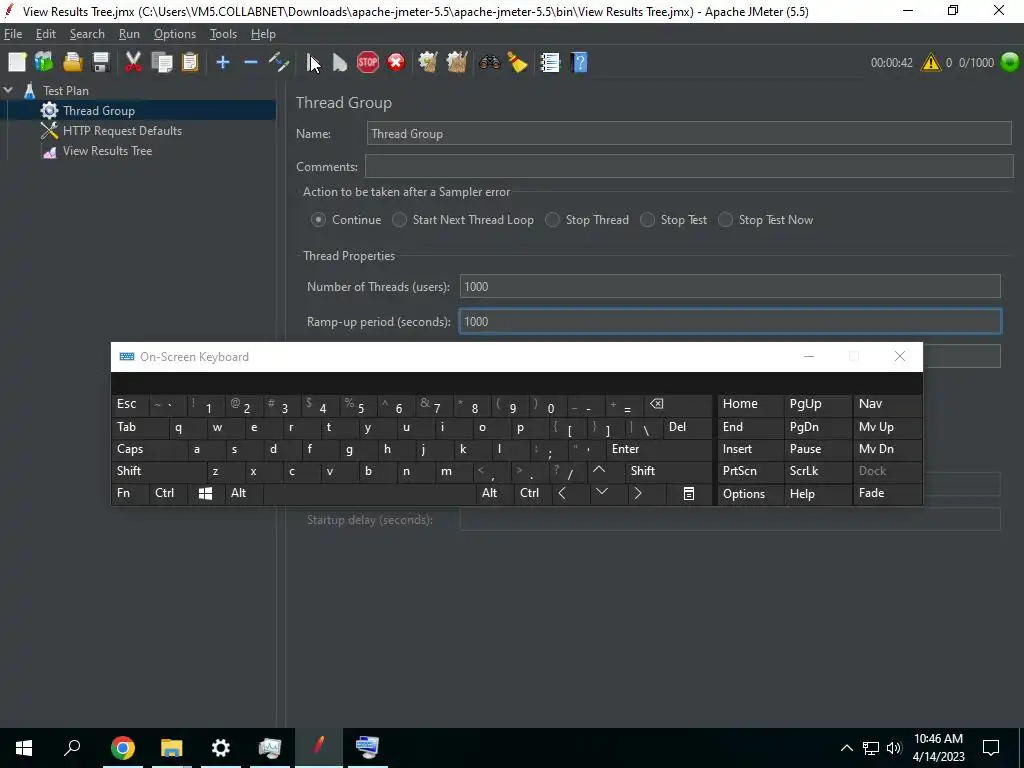Toggle the Fn key on keyboard
This screenshot has width=1024, height=768.
coord(130,494)
